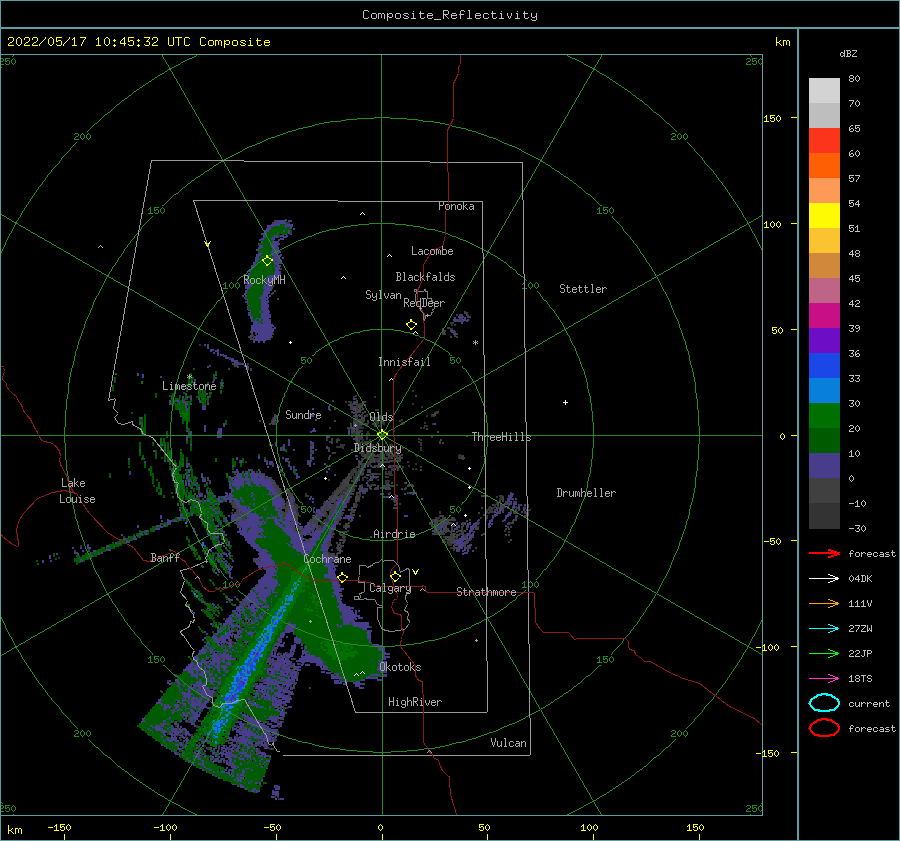Click the Limestone label

(x=189, y=386)
